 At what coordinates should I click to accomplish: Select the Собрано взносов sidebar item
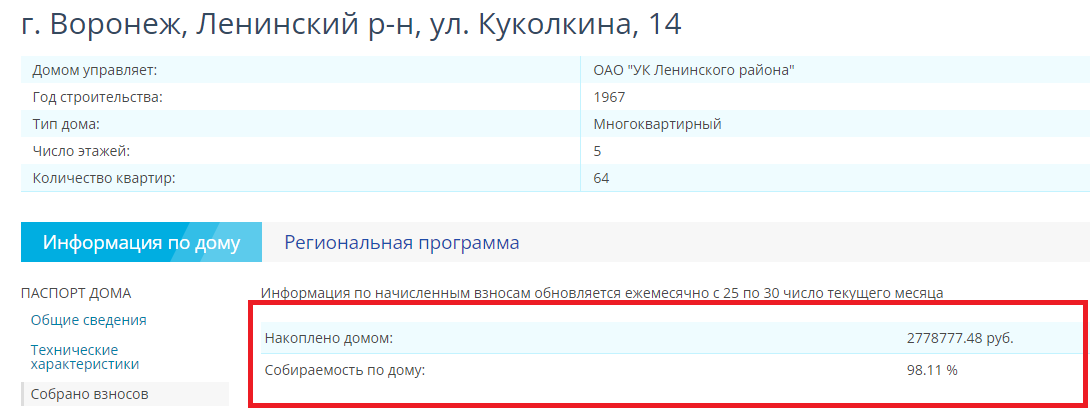point(125,394)
